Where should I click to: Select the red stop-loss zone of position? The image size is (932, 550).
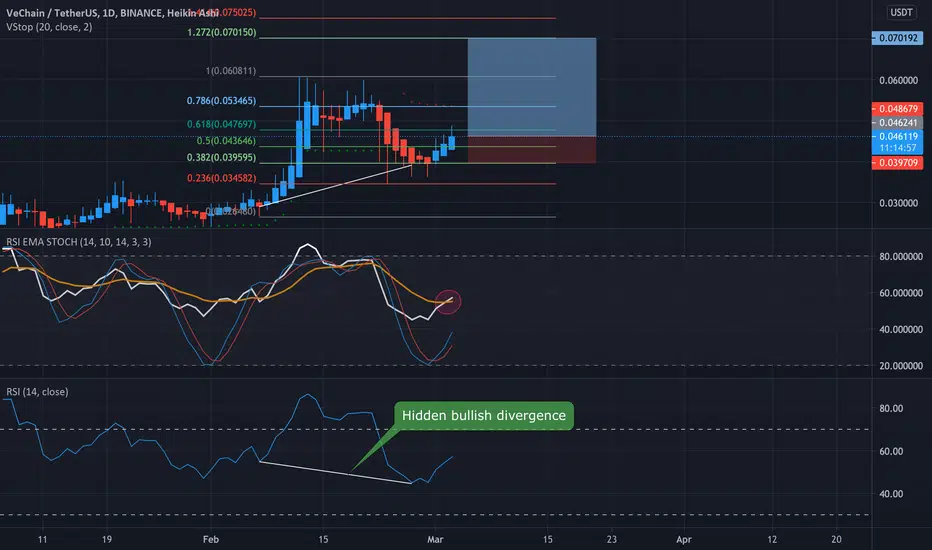(532, 150)
